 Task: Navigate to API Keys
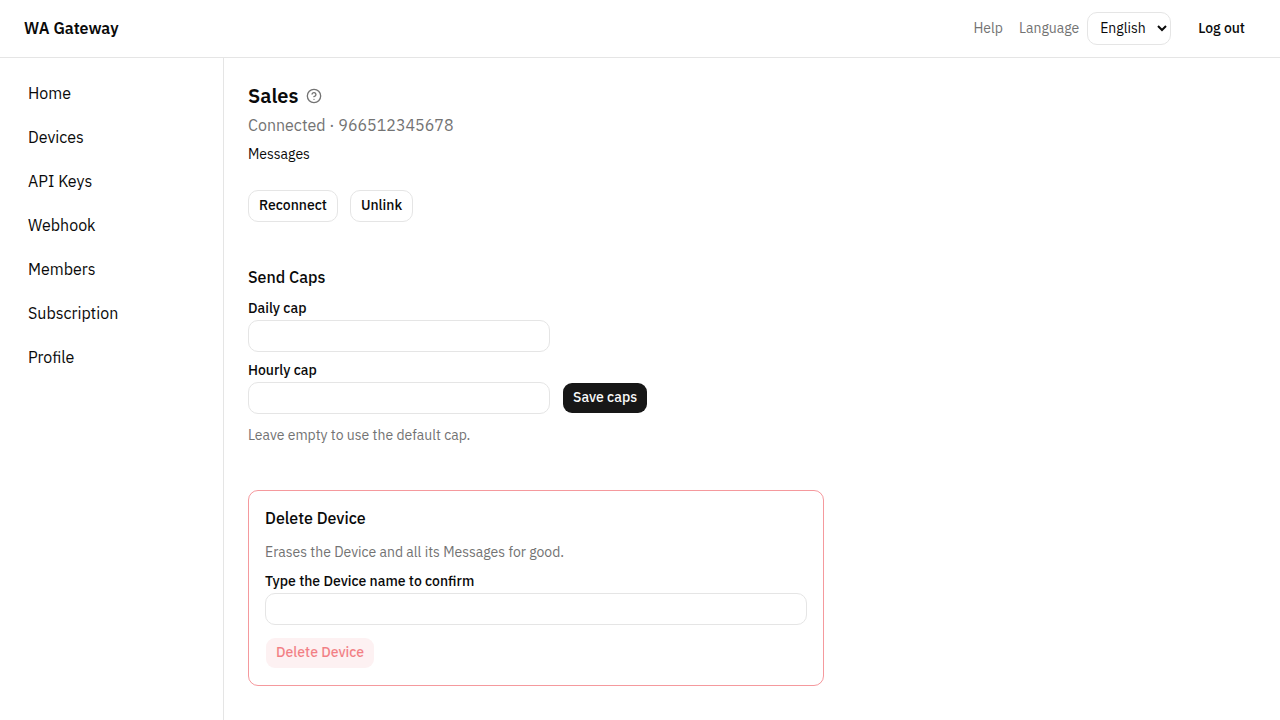(60, 181)
